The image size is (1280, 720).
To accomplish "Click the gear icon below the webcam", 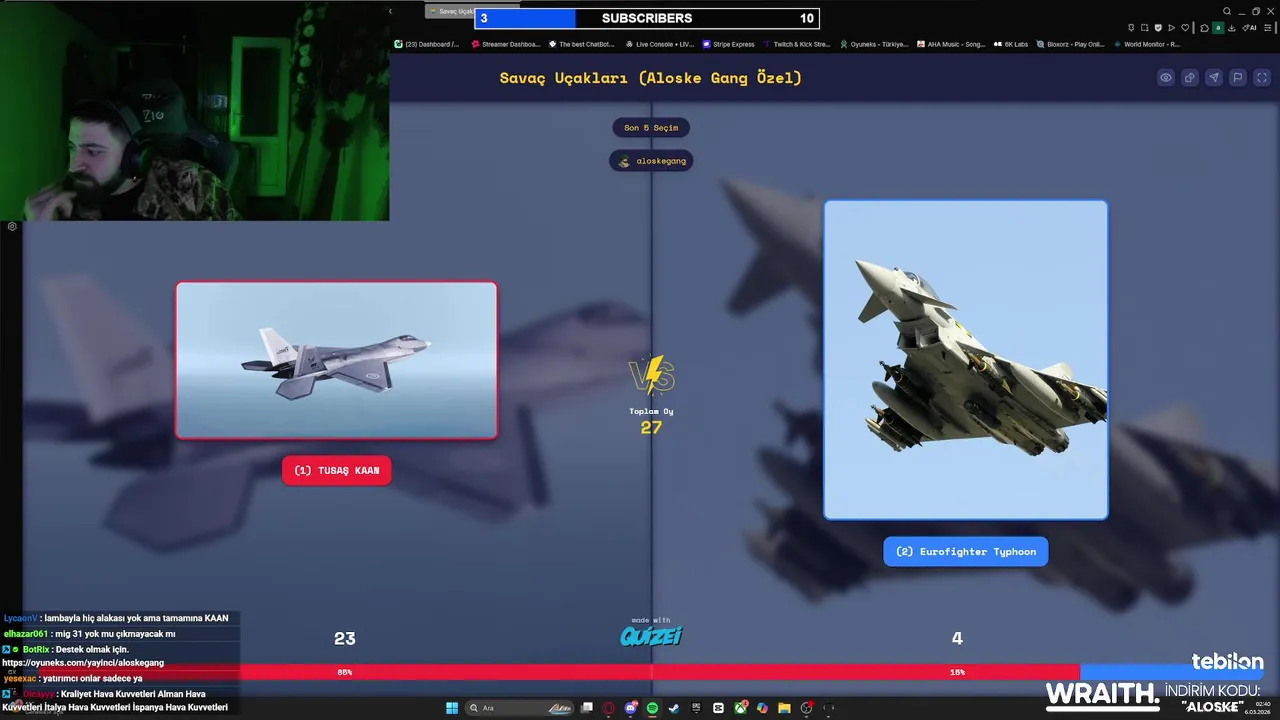I will [12, 227].
